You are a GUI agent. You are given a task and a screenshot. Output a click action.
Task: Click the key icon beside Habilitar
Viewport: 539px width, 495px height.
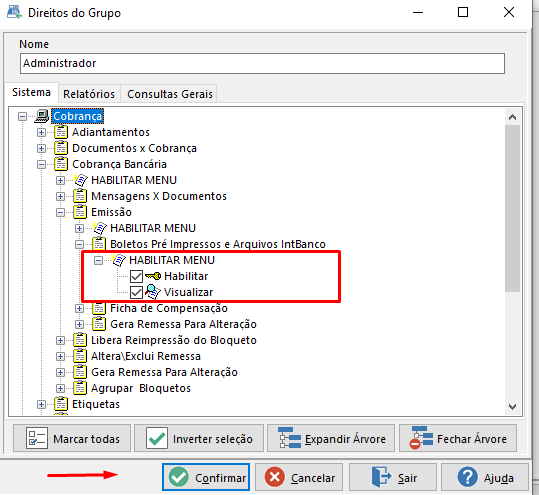(153, 276)
